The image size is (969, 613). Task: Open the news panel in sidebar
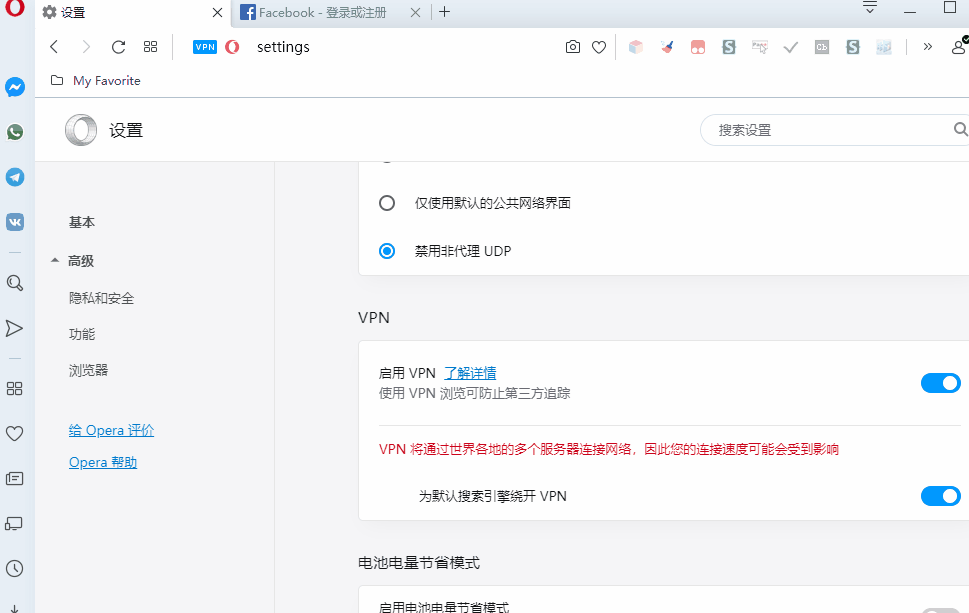(x=14, y=478)
